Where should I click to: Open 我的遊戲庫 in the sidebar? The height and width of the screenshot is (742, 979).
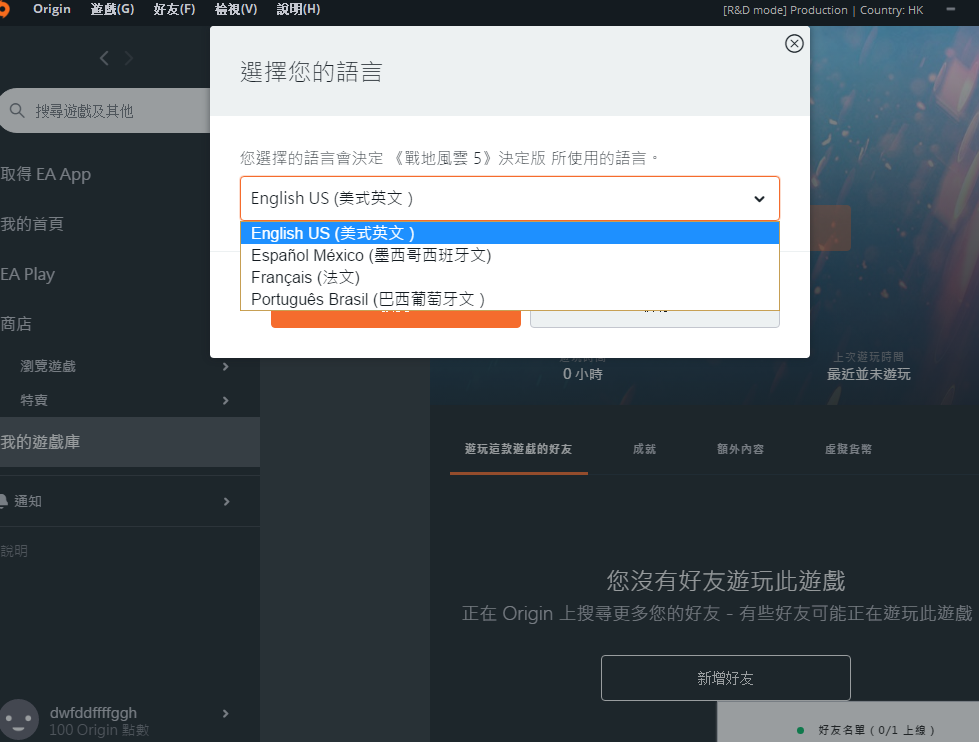[x=40, y=442]
